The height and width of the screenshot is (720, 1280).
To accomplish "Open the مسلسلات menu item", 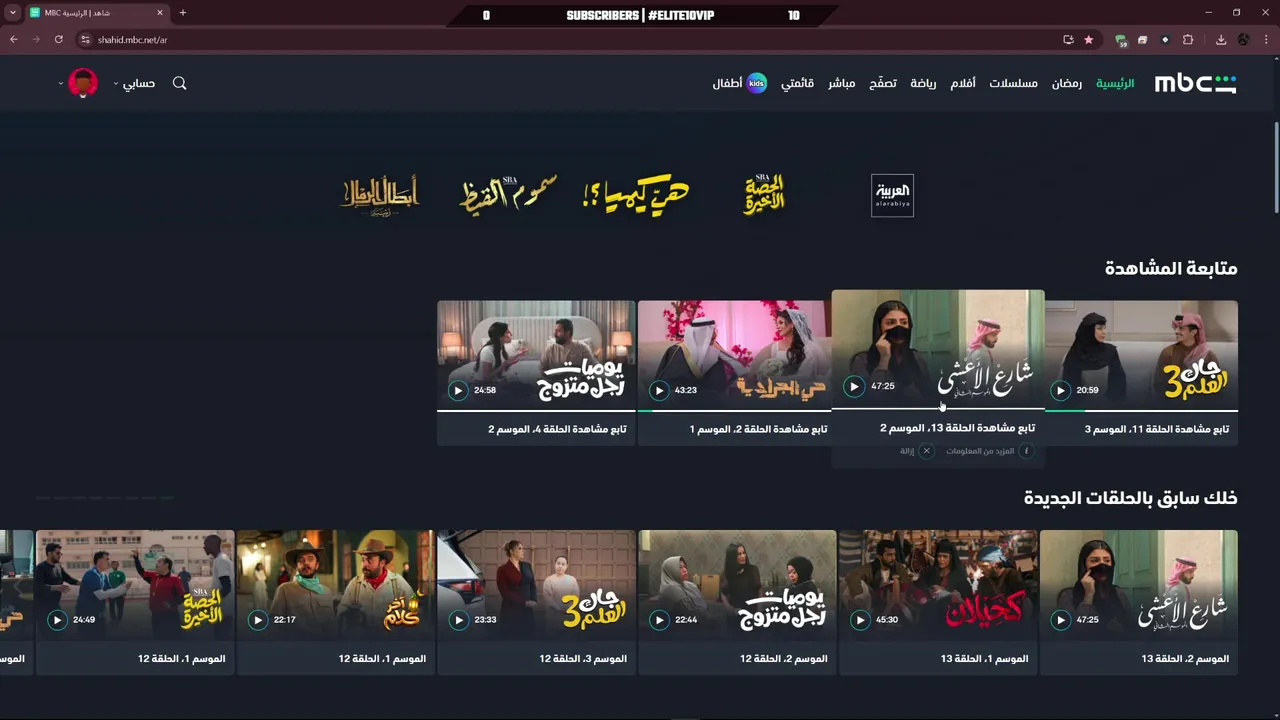I will (1013, 83).
